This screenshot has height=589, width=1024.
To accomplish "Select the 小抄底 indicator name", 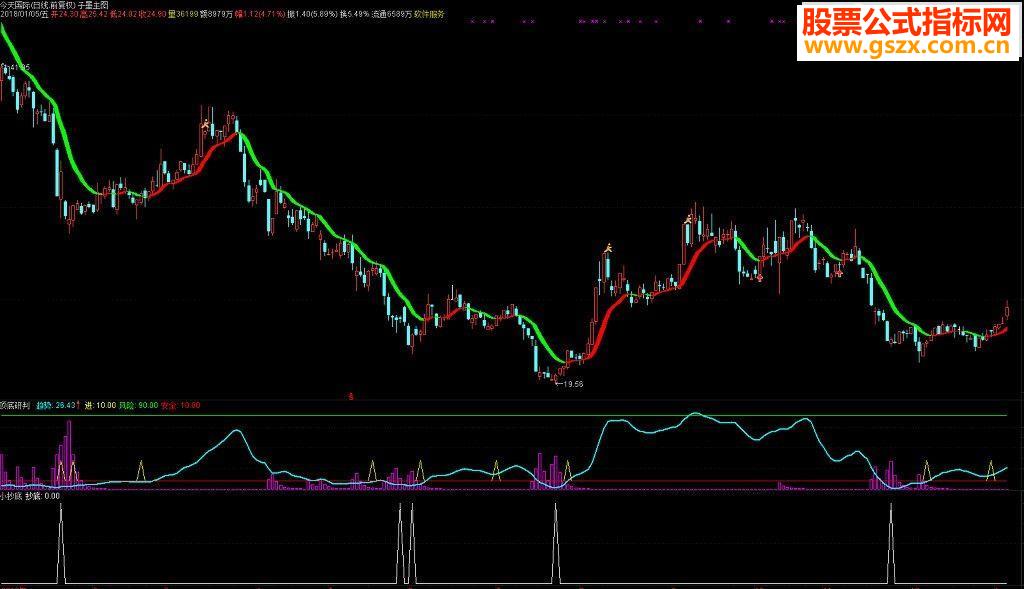I will 11,496.
